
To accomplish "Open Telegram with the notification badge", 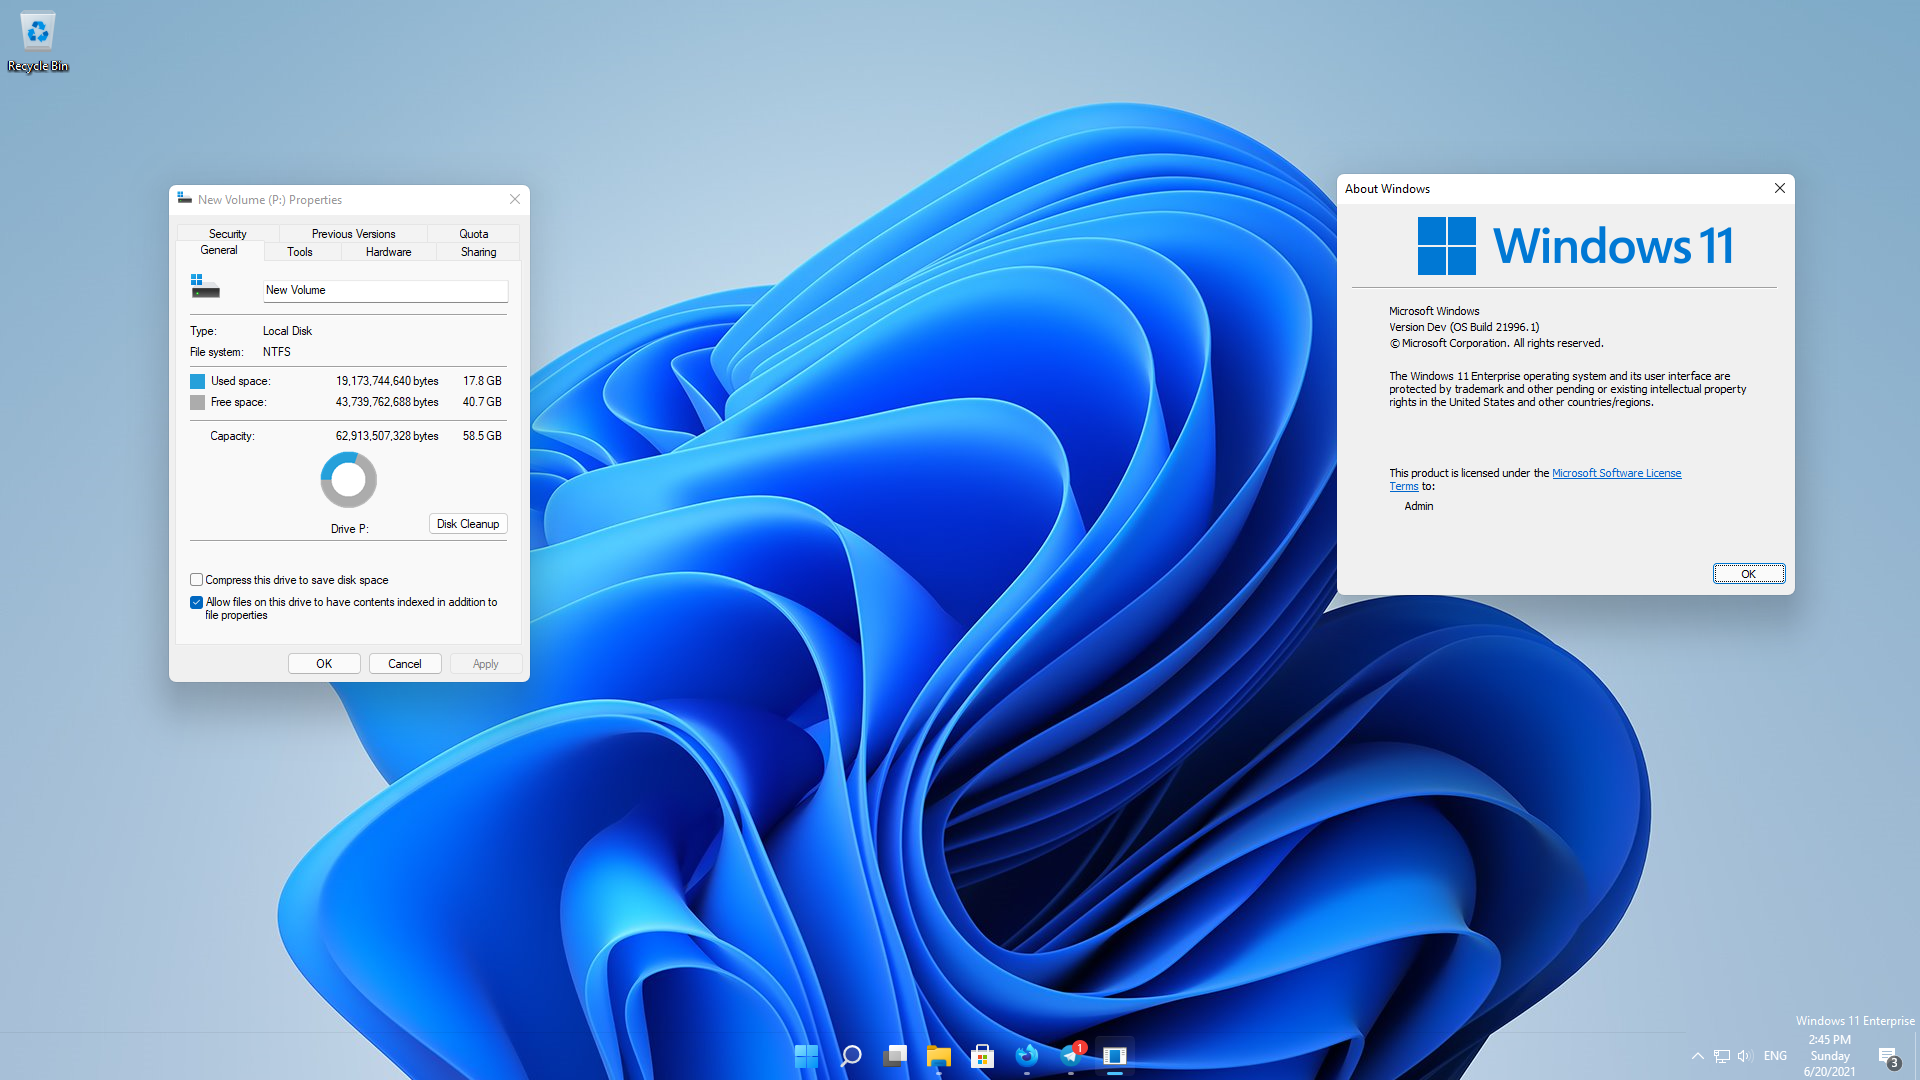I will (1071, 1056).
